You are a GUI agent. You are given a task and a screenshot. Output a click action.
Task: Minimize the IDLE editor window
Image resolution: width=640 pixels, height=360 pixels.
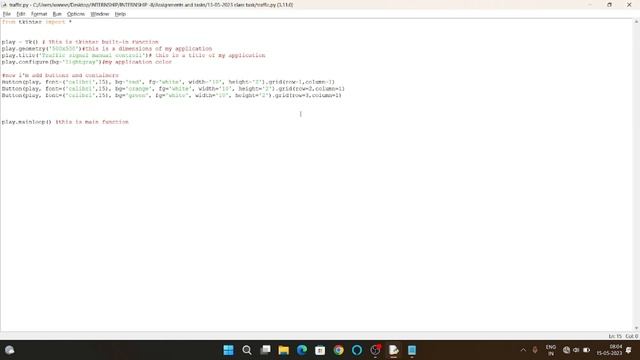coord(590,5)
